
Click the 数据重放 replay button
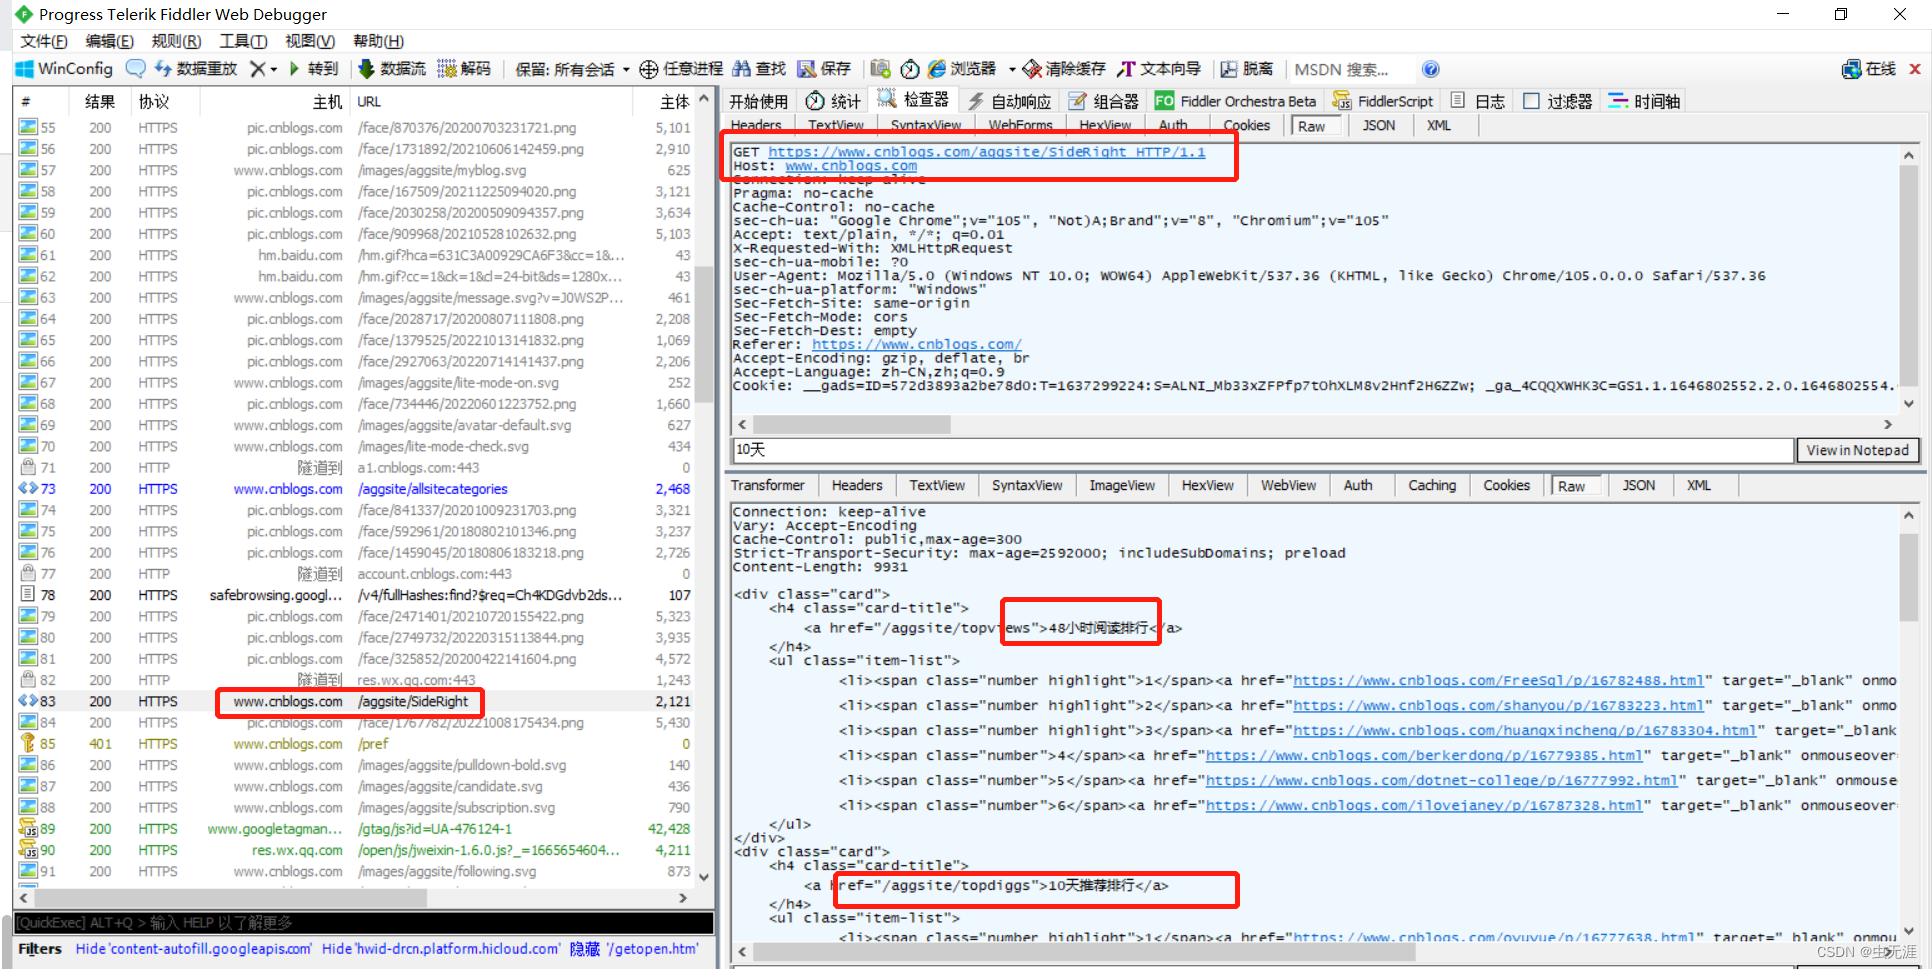[x=196, y=69]
